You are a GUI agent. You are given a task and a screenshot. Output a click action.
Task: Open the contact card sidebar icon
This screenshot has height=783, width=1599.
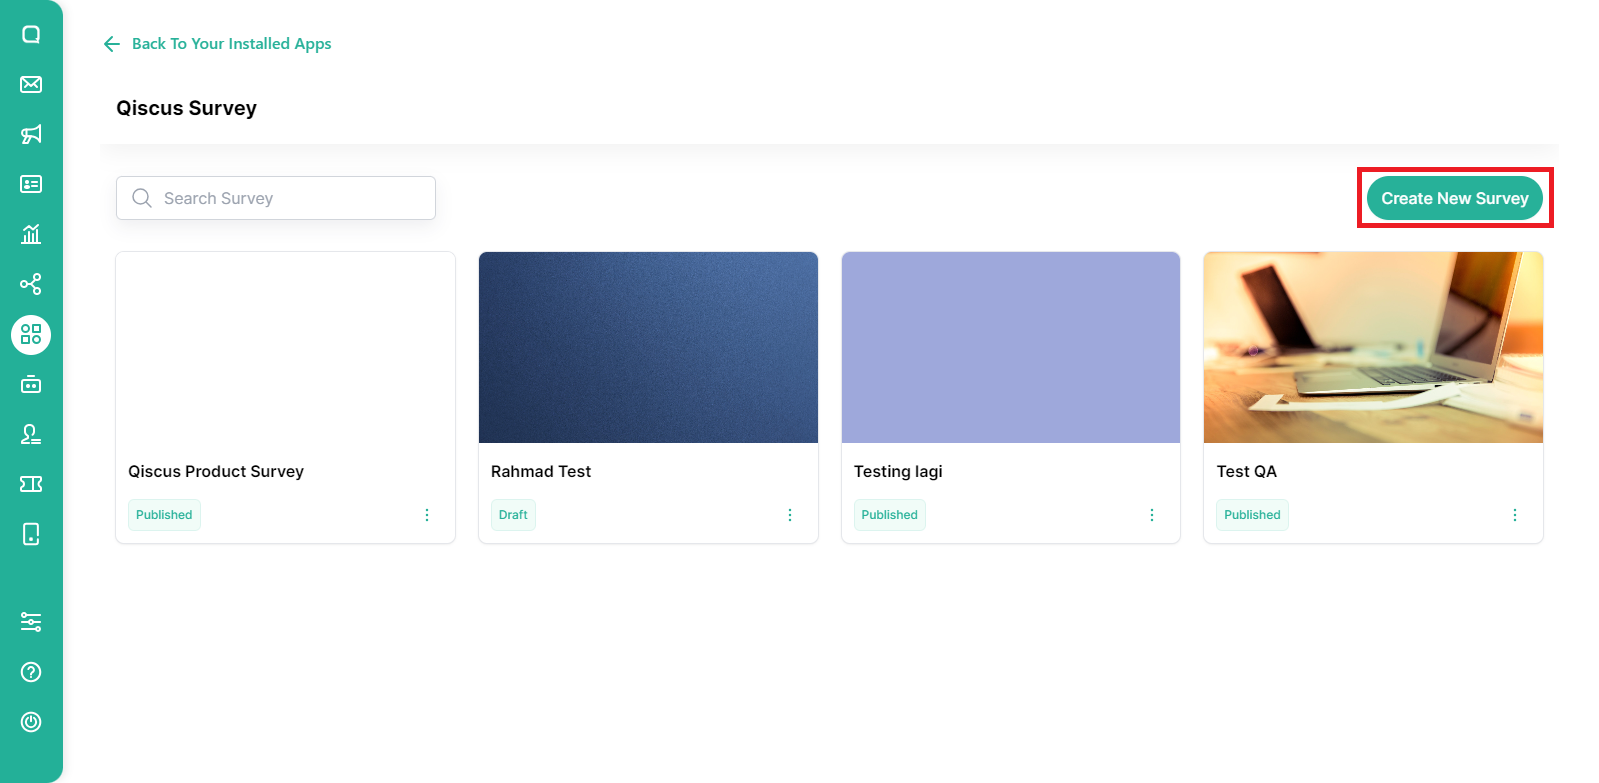(31, 184)
